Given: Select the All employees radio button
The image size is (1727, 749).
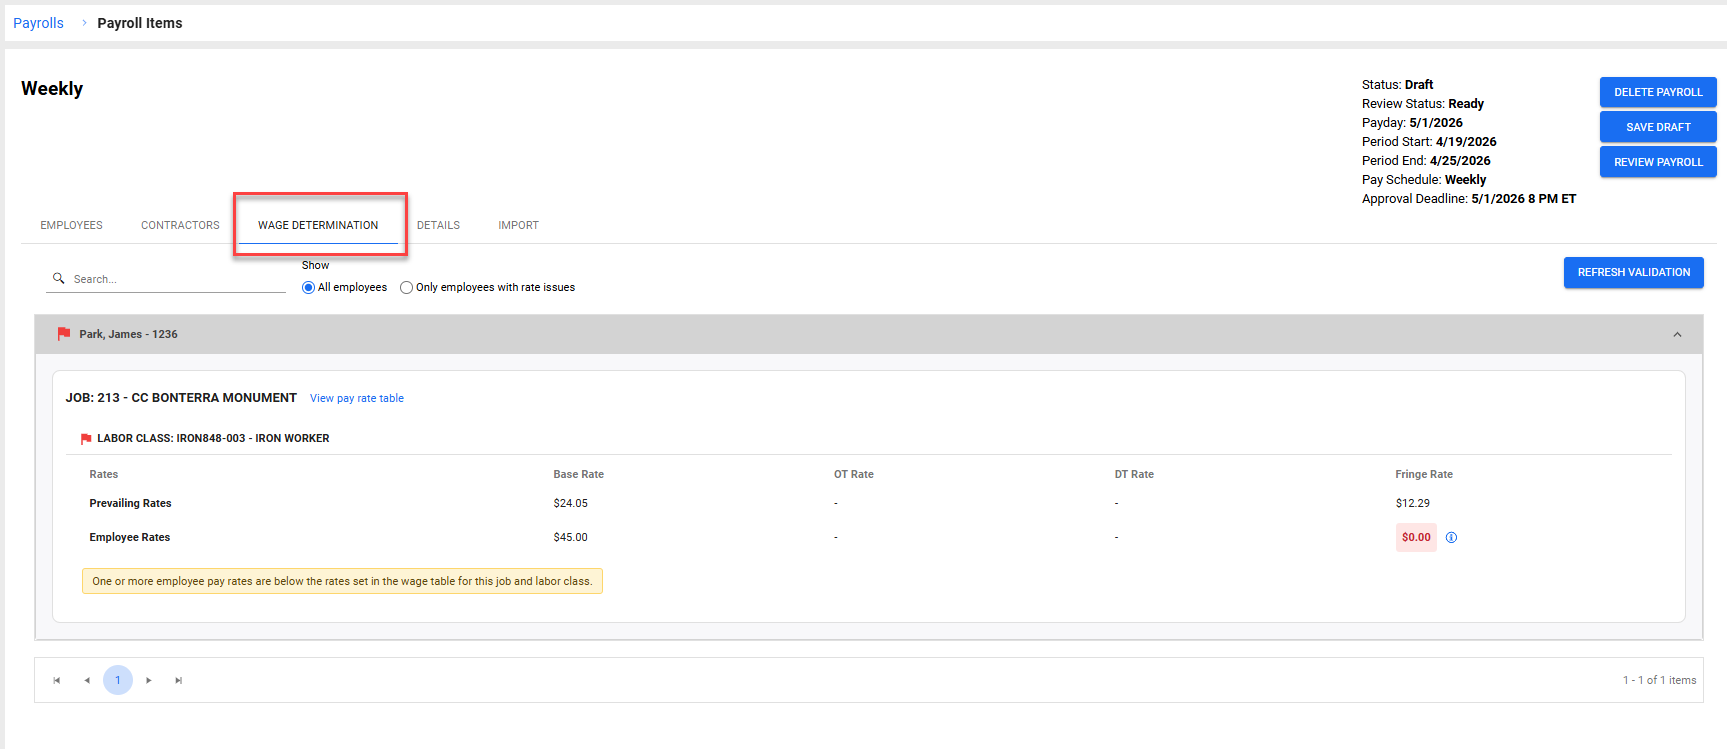Looking at the screenshot, I should coord(308,288).
